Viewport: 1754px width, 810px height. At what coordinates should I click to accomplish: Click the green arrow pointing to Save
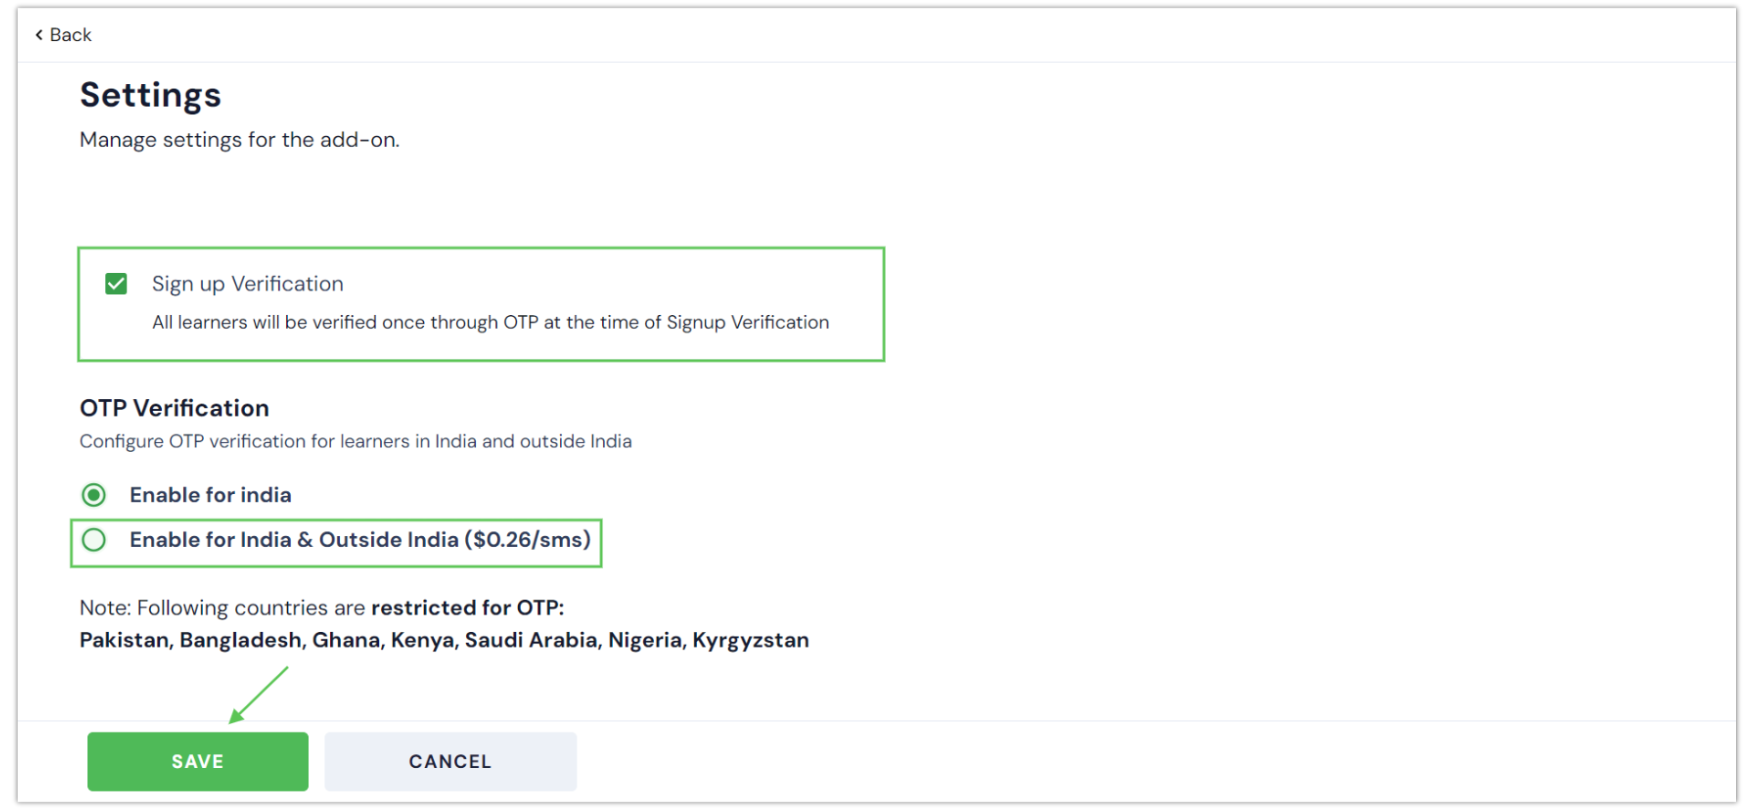(258, 695)
